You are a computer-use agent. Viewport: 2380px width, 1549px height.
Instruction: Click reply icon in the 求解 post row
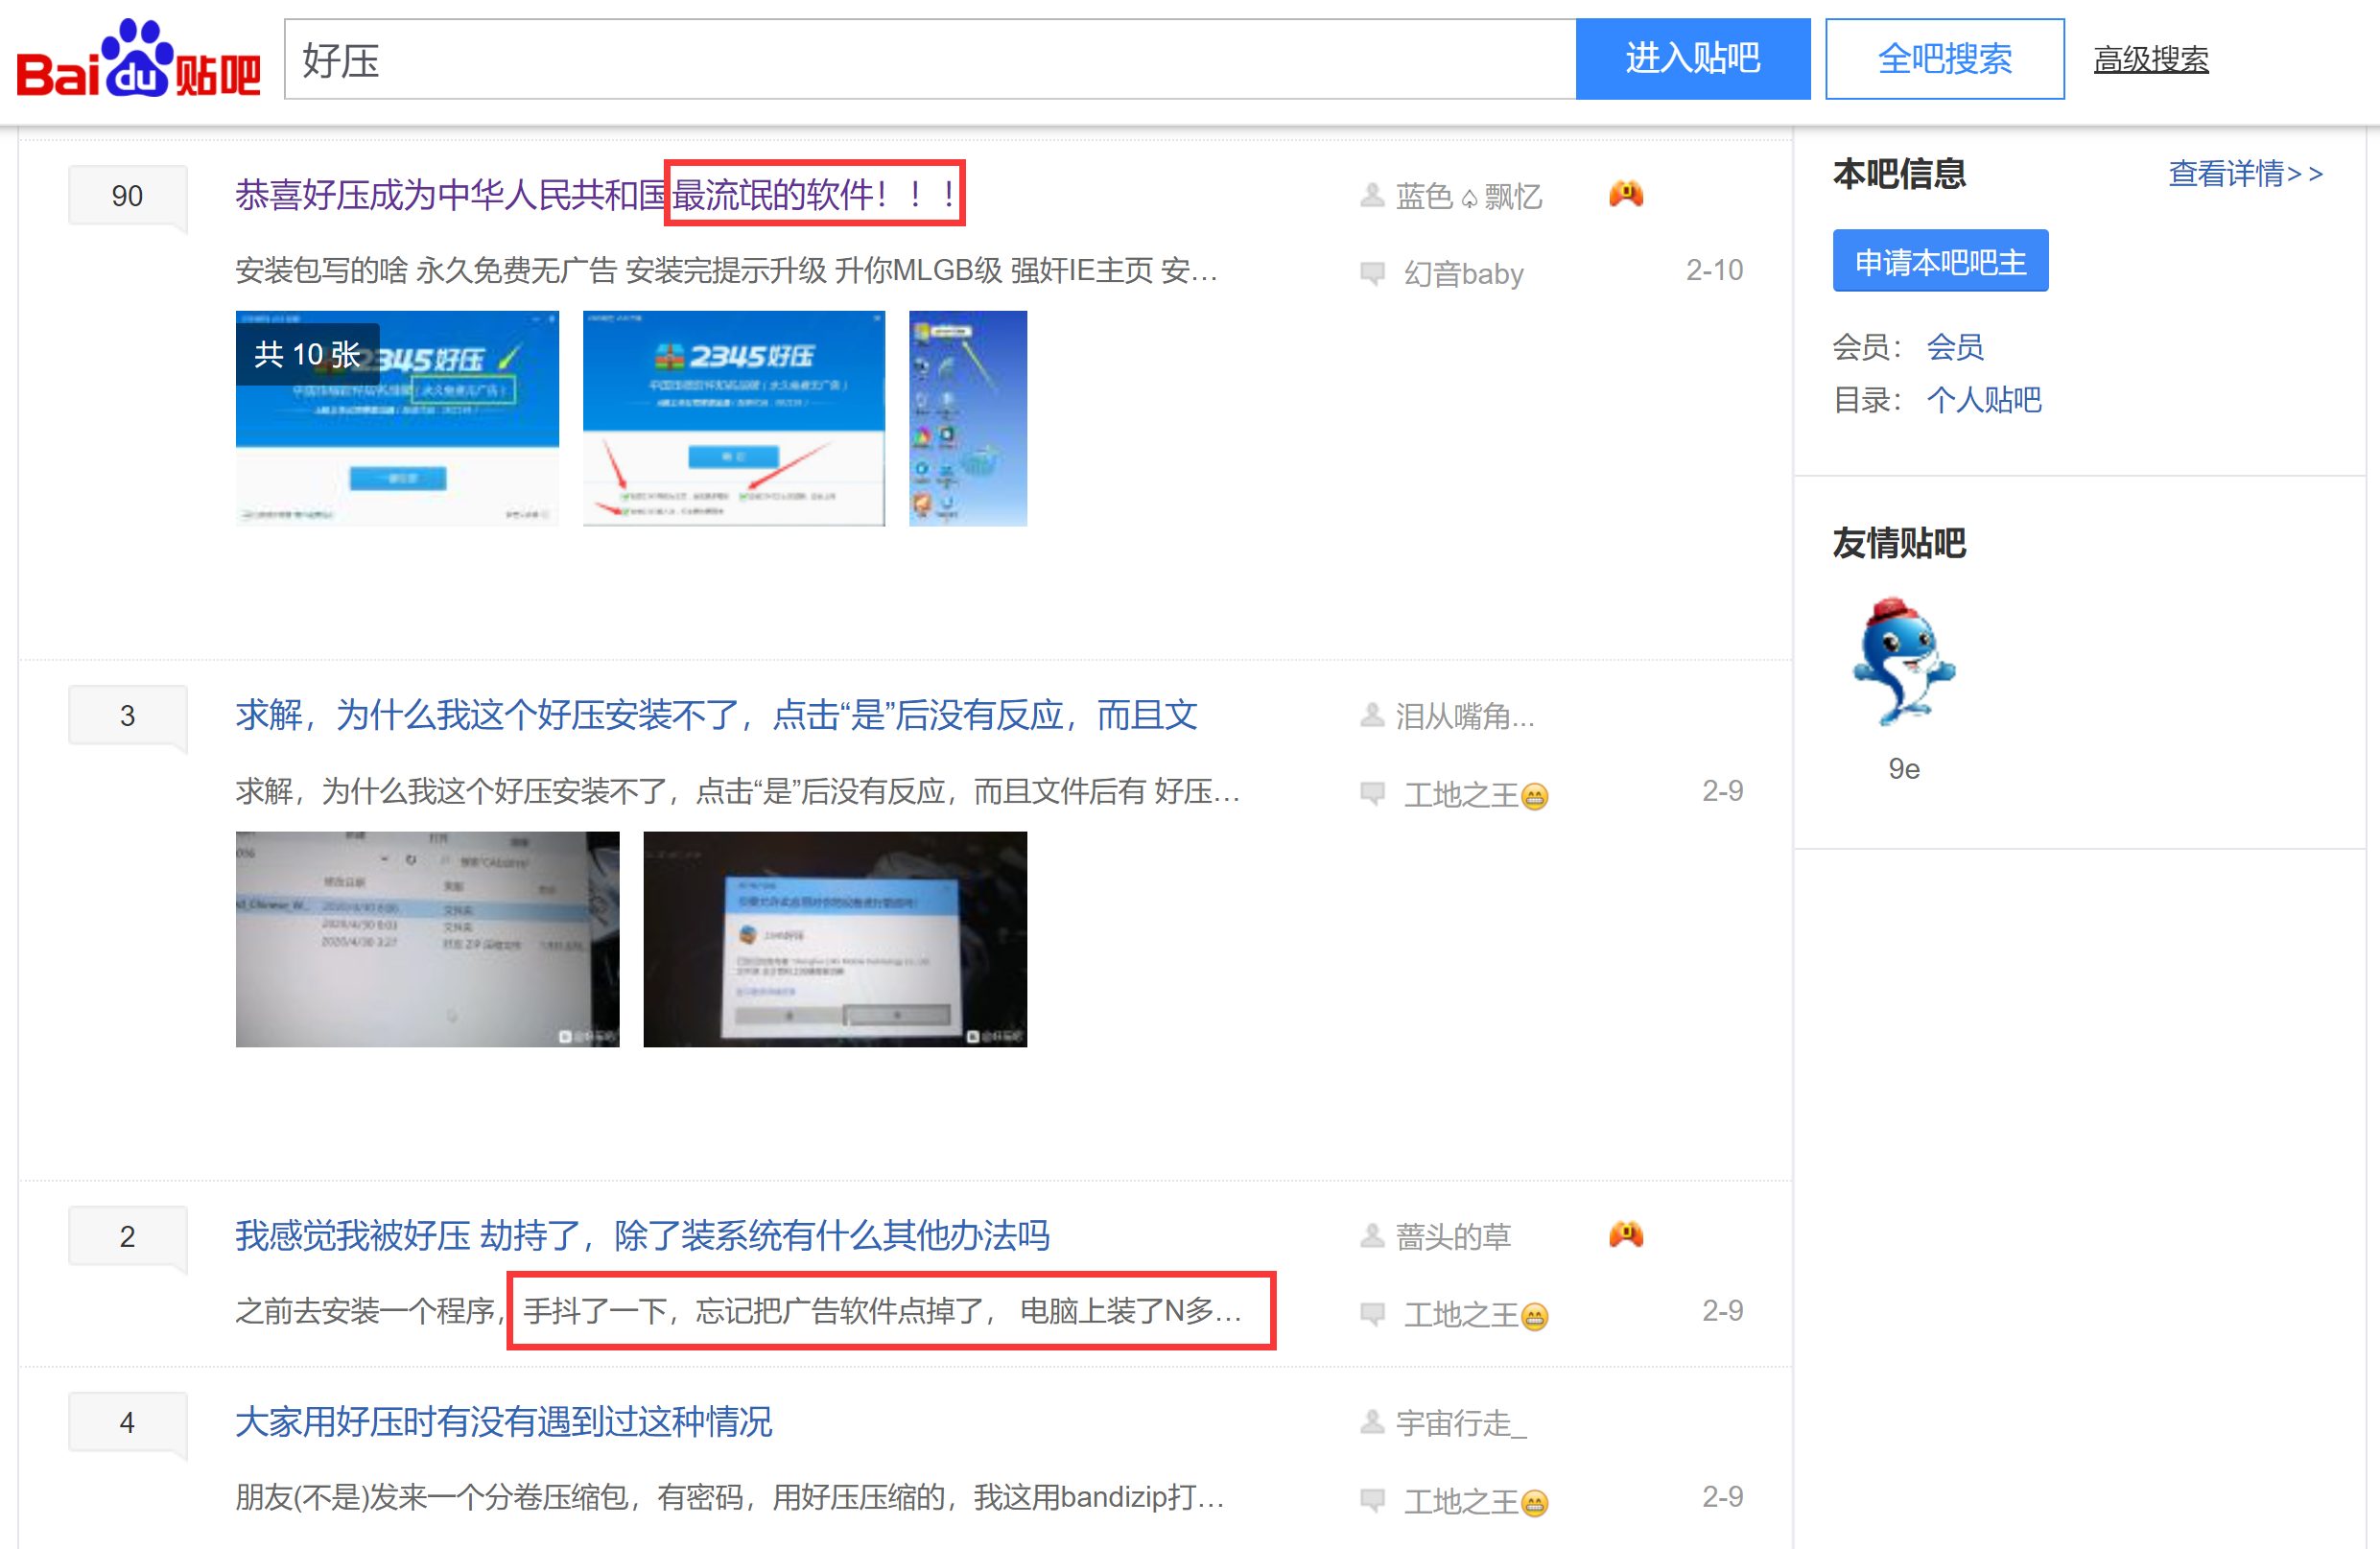coord(1372,793)
